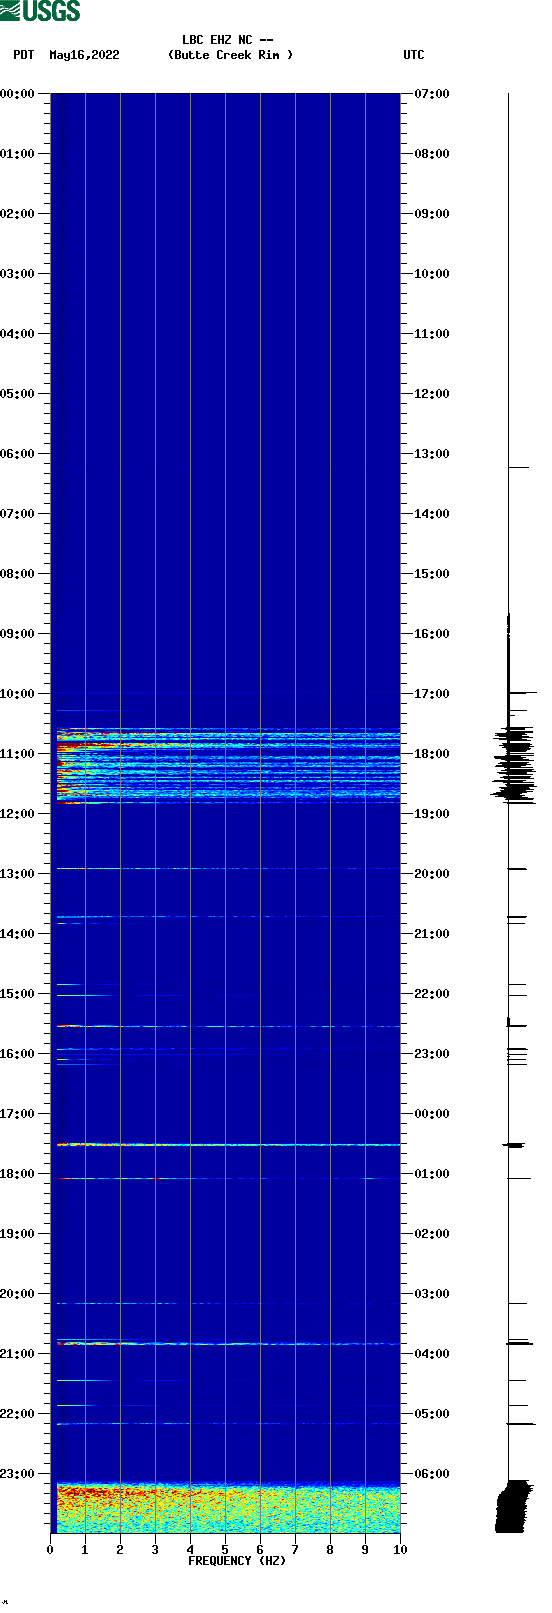
Task: Click the PDT time label '15:00'
Action: (x=18, y=994)
